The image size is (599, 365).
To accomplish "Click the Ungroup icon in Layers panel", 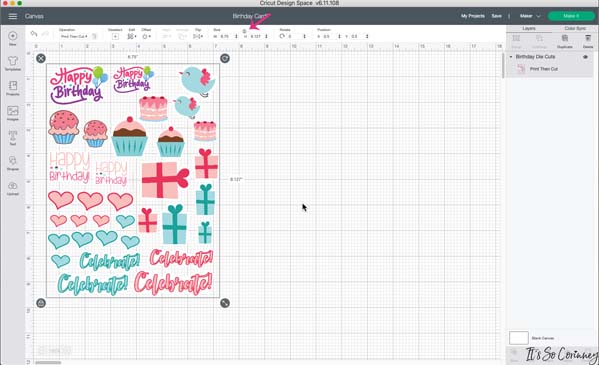I will click(x=539, y=41).
